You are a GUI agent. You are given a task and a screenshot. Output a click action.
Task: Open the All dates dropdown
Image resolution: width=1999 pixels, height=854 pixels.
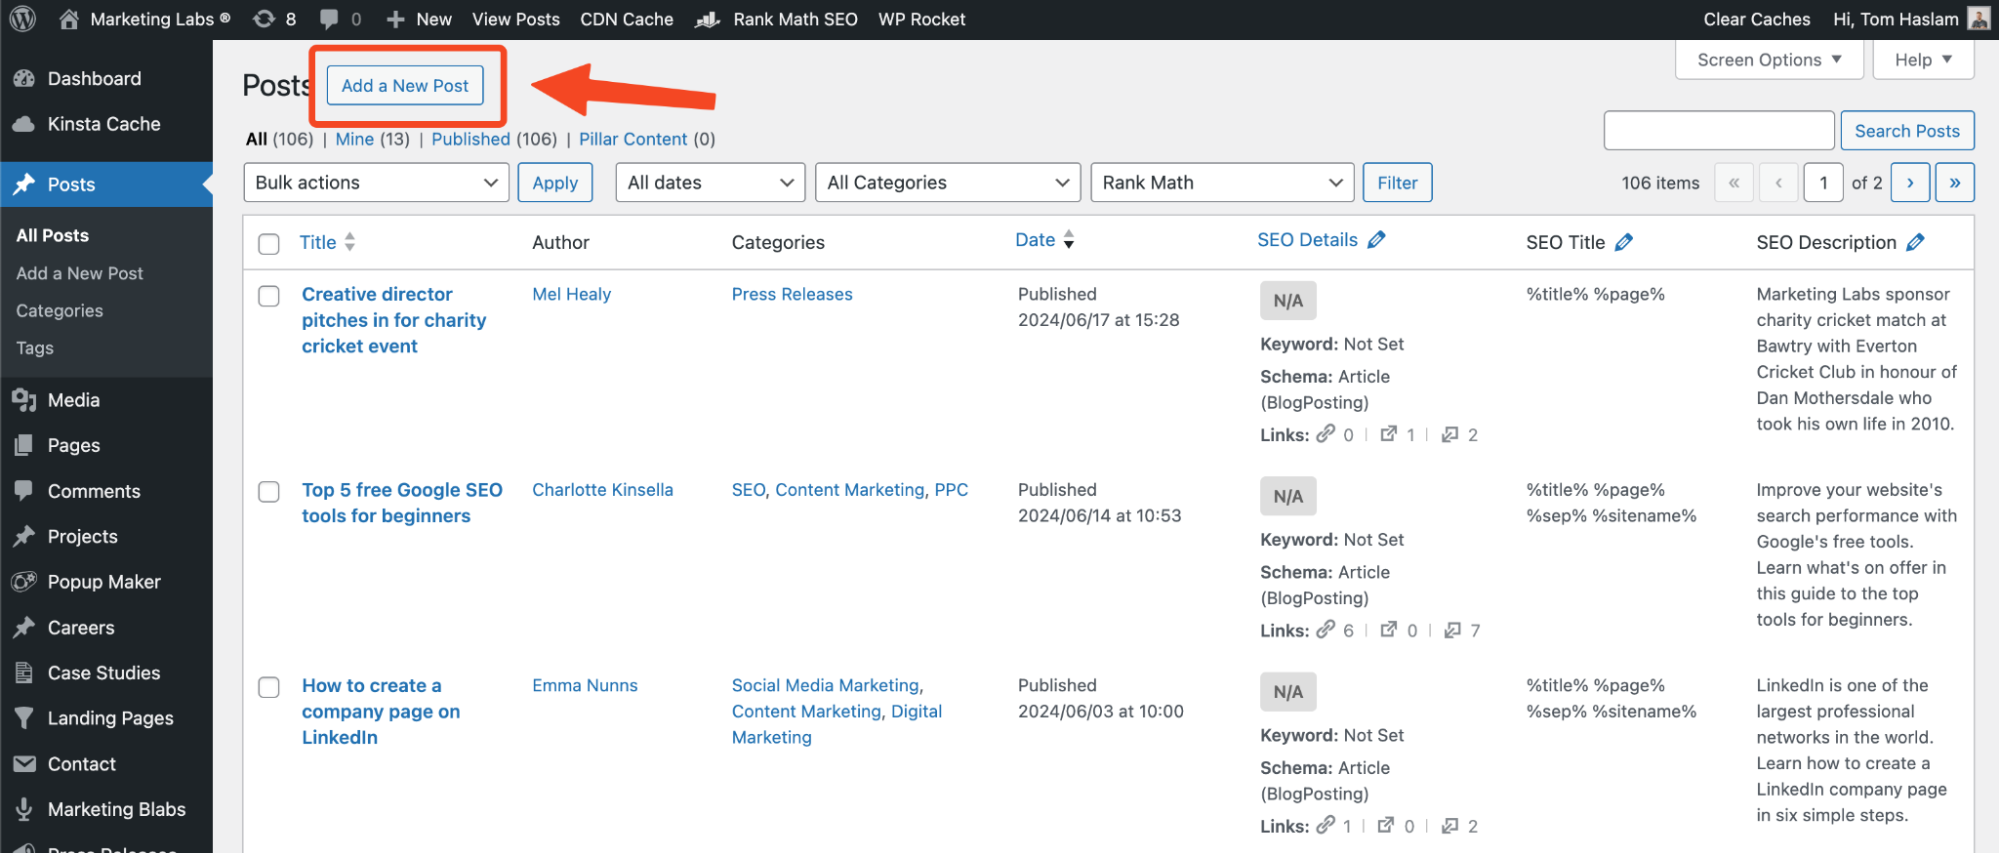tap(710, 182)
